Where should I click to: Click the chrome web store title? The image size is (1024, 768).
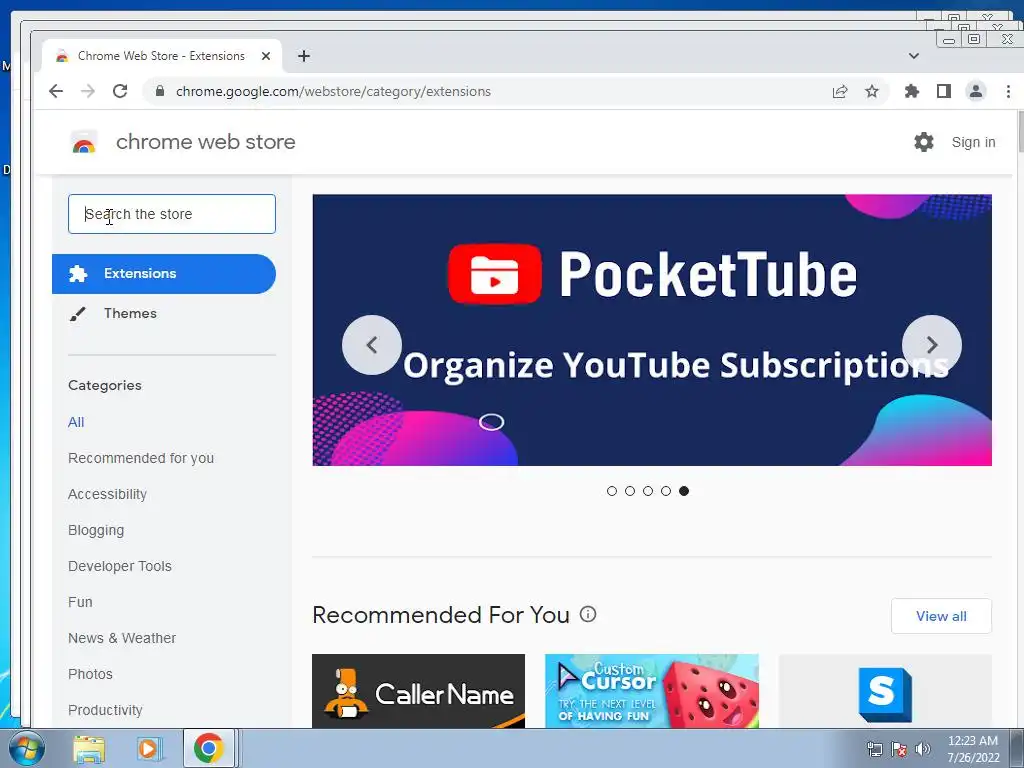coord(206,142)
